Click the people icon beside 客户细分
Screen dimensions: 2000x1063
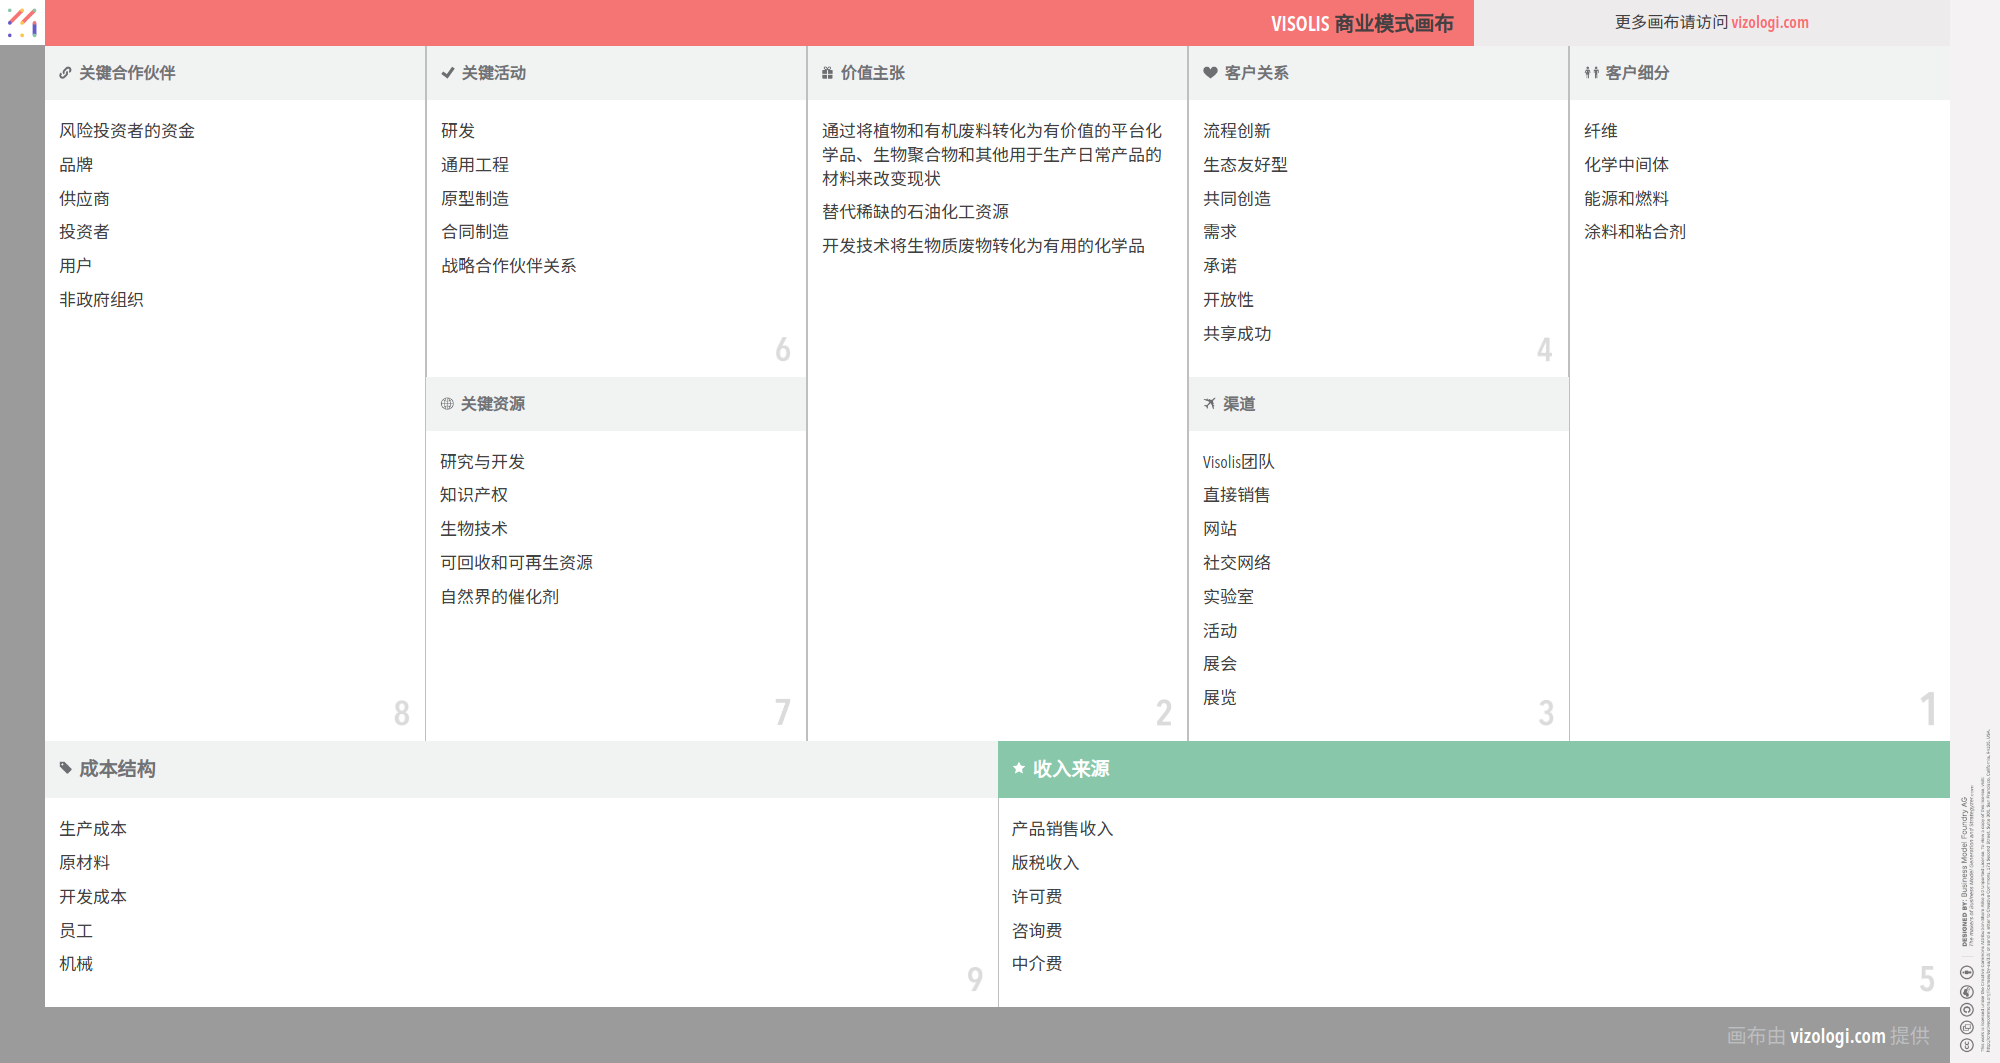[1590, 72]
